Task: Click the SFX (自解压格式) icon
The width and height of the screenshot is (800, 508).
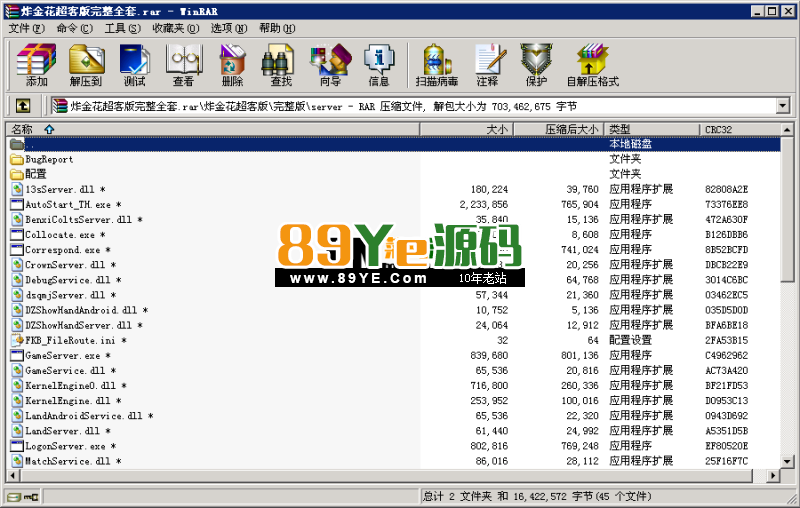Action: click(x=592, y=65)
